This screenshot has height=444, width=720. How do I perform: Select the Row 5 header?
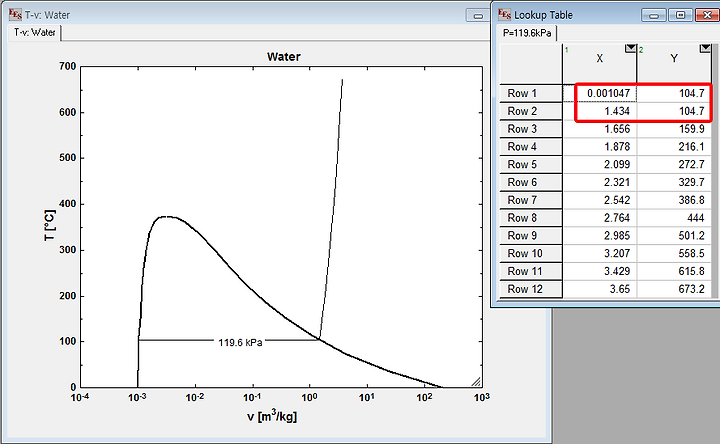click(x=531, y=164)
